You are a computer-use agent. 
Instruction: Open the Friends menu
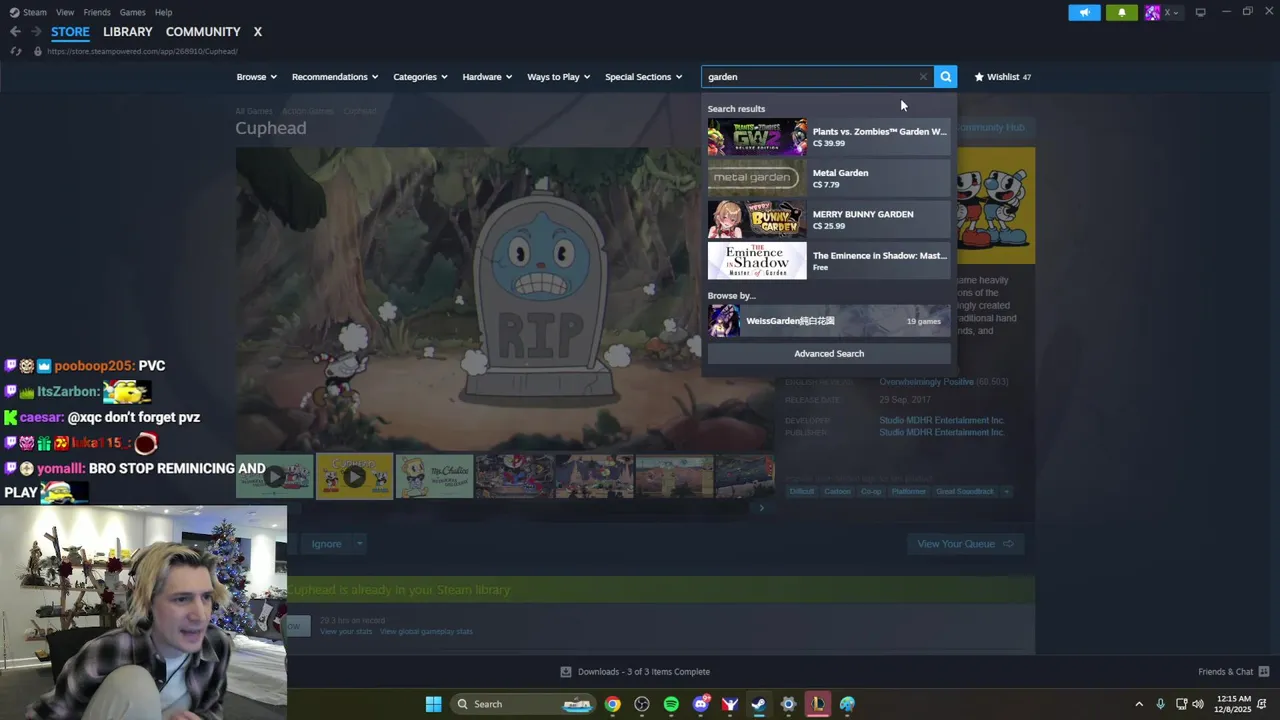click(x=97, y=12)
